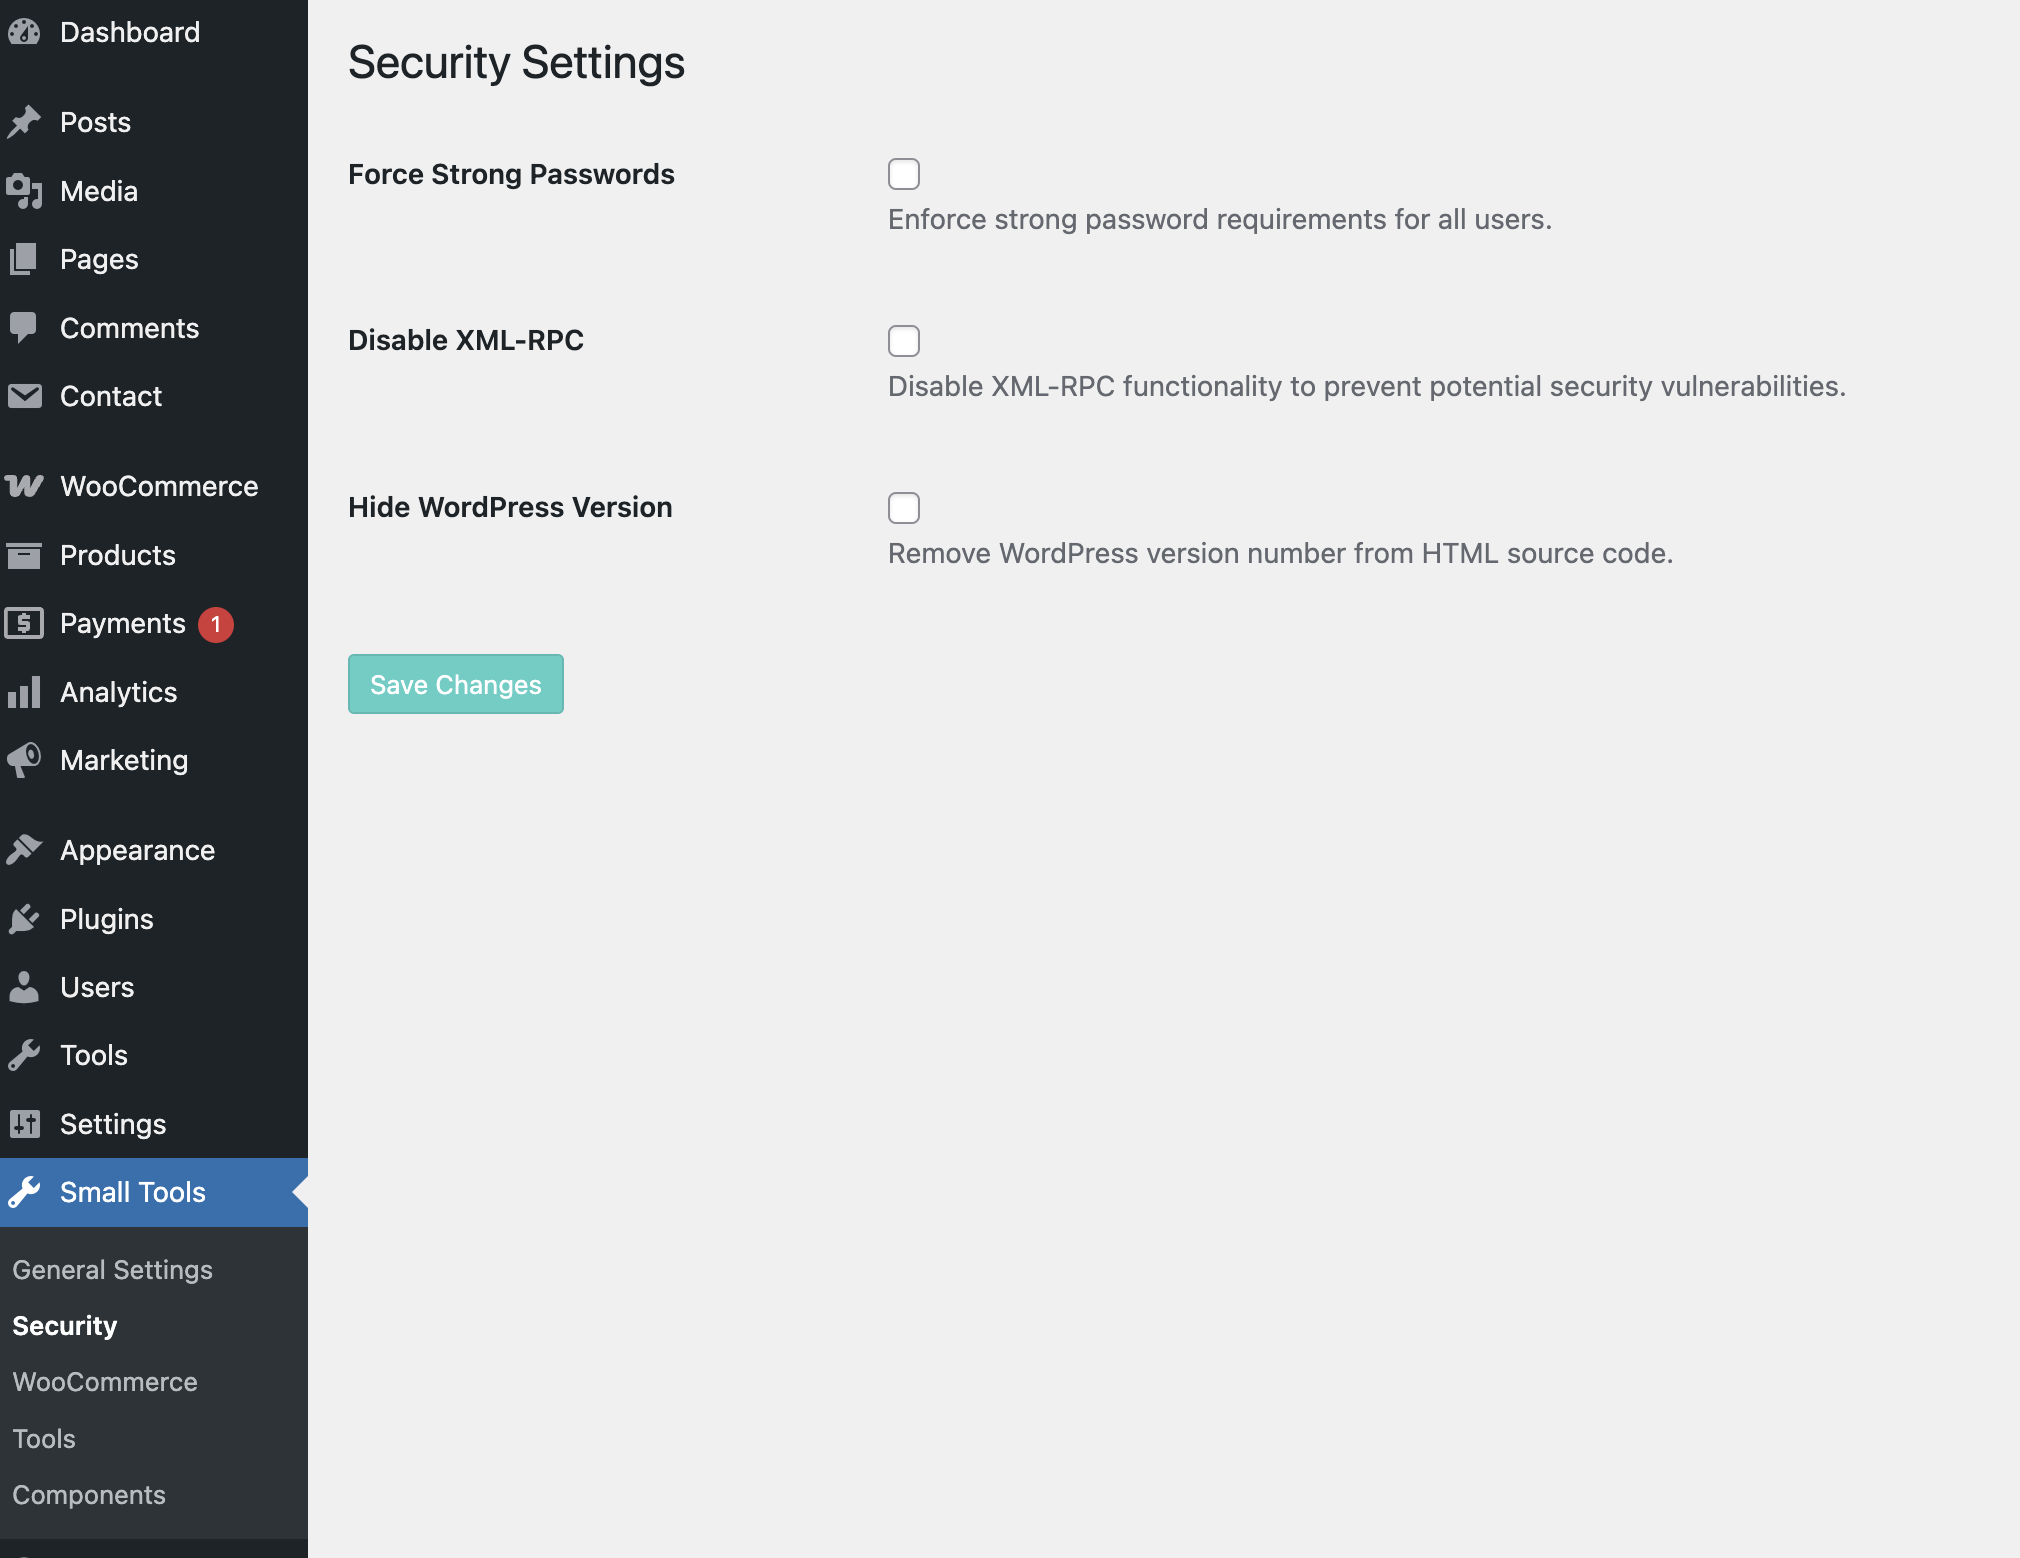Open the Components submenu item
Image resolution: width=2020 pixels, height=1558 pixels.
89,1495
